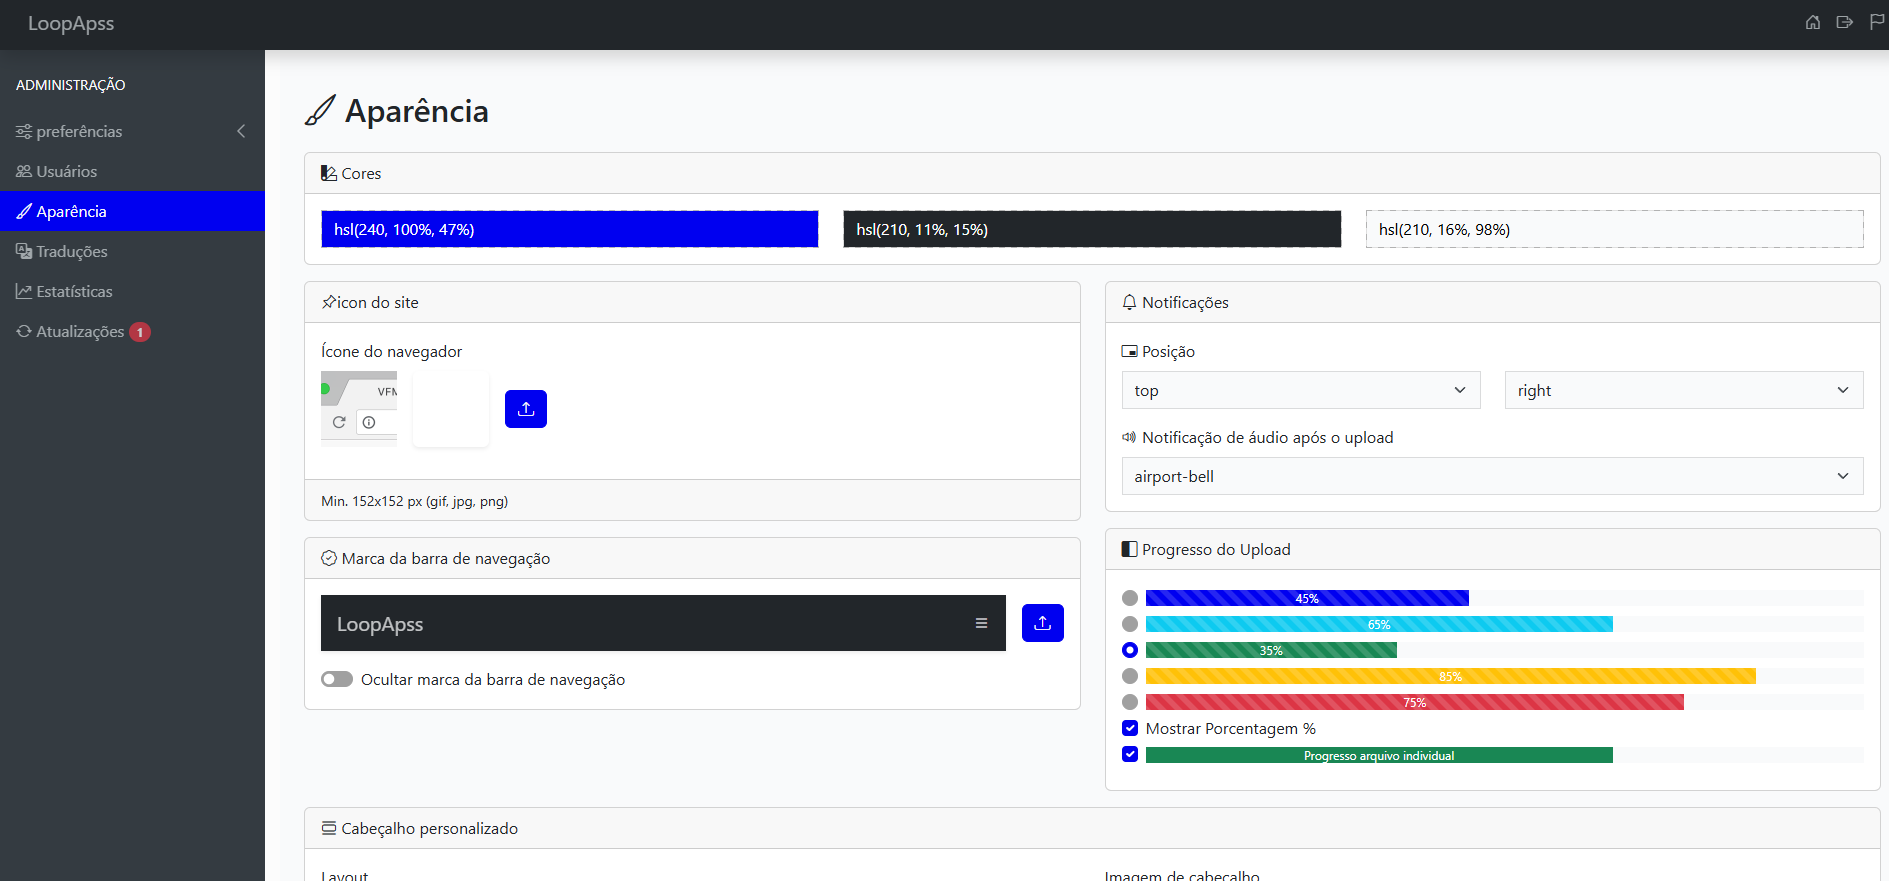
Task: Open Estatísticas section
Action: click(x=132, y=291)
